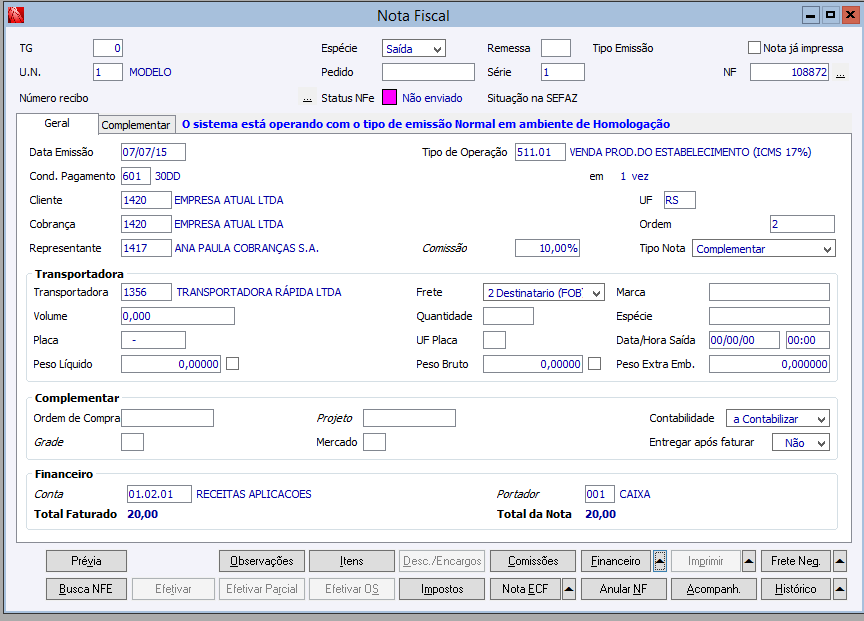This screenshot has width=864, height=621.
Task: Tick the checkbox beside Peso Bruto
Action: point(594,364)
